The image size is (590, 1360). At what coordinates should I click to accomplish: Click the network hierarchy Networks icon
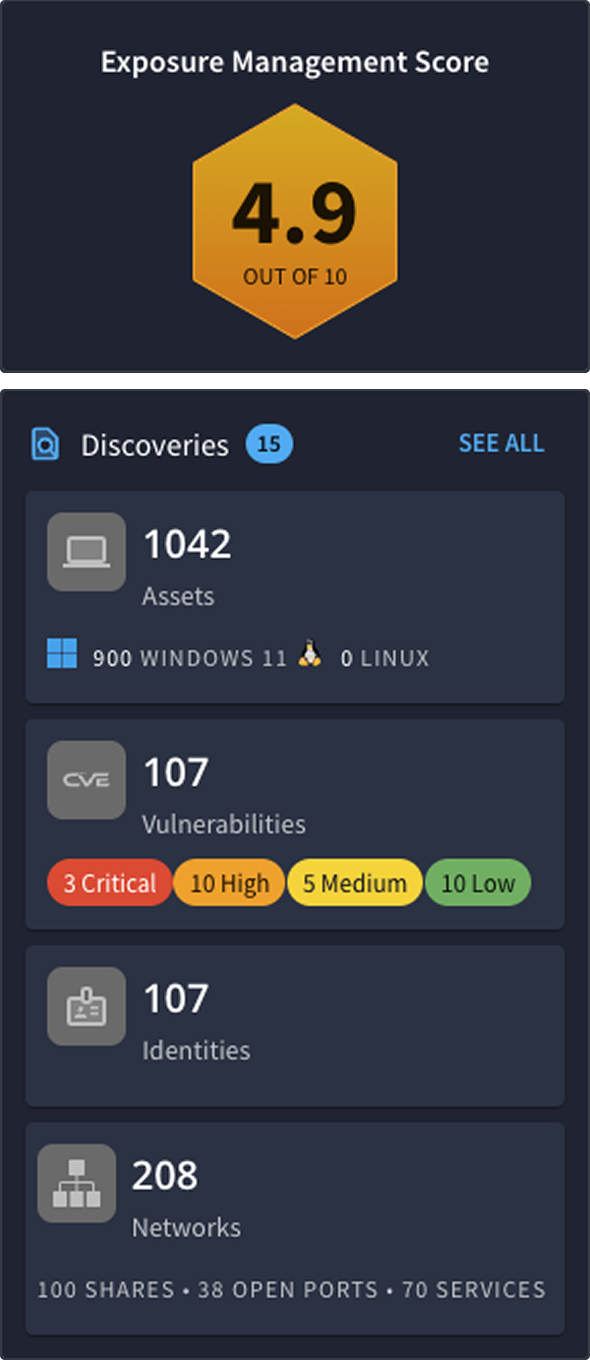click(x=77, y=1183)
